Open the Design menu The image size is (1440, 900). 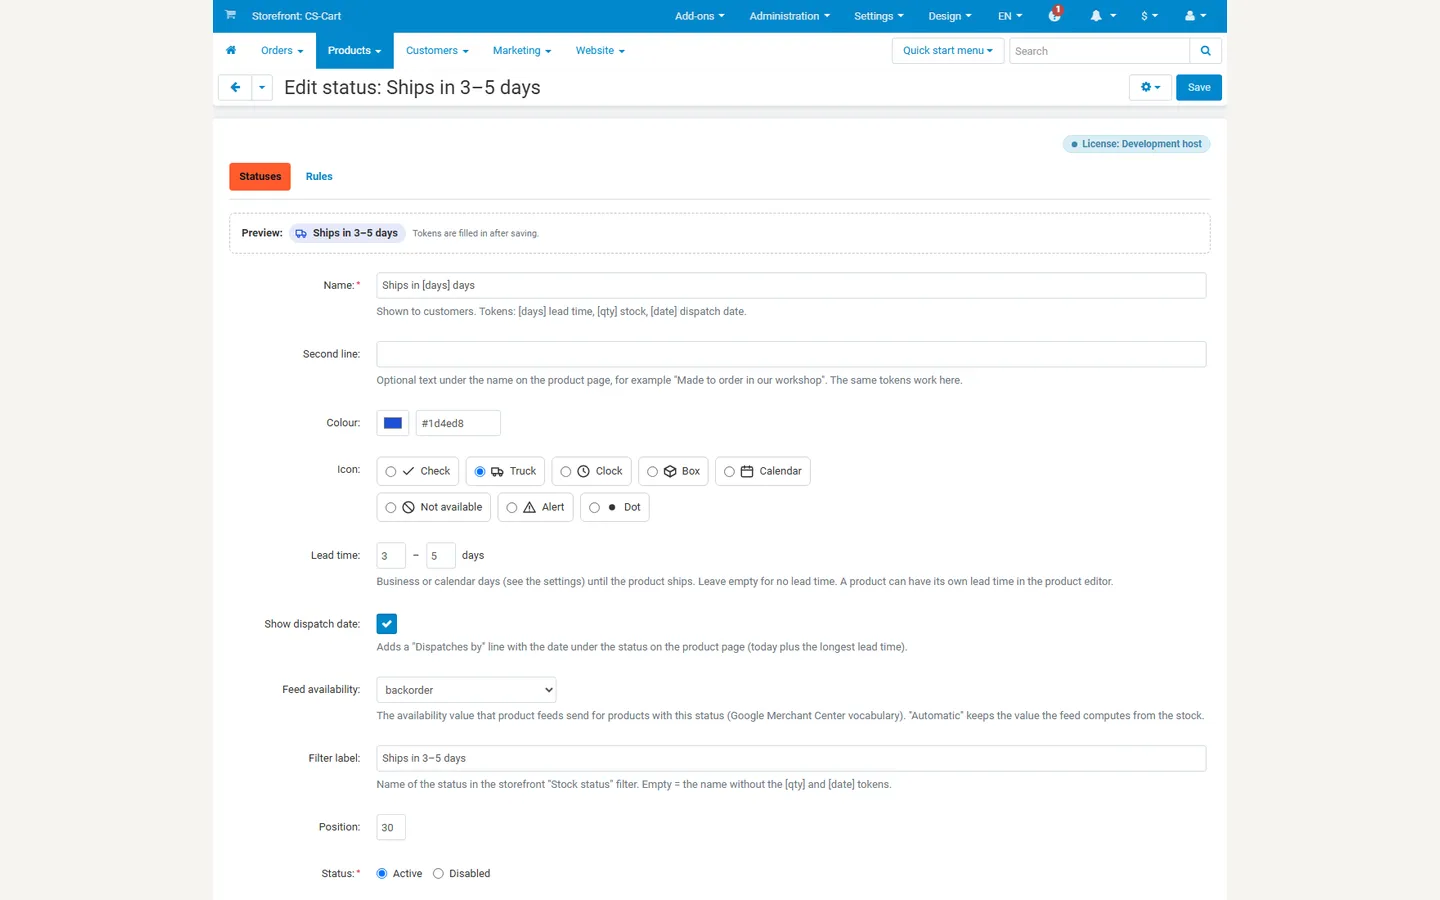[950, 16]
